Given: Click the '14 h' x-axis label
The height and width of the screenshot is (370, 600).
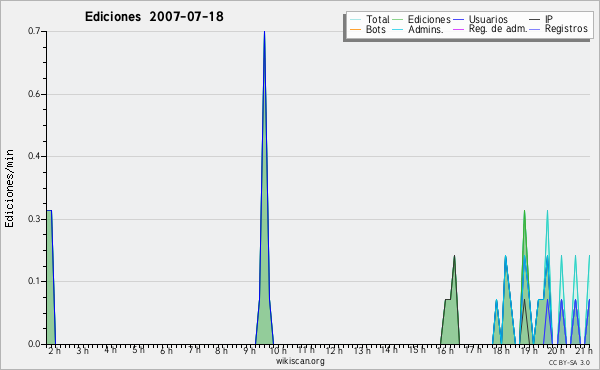Looking at the screenshot, I should [x=389, y=350].
